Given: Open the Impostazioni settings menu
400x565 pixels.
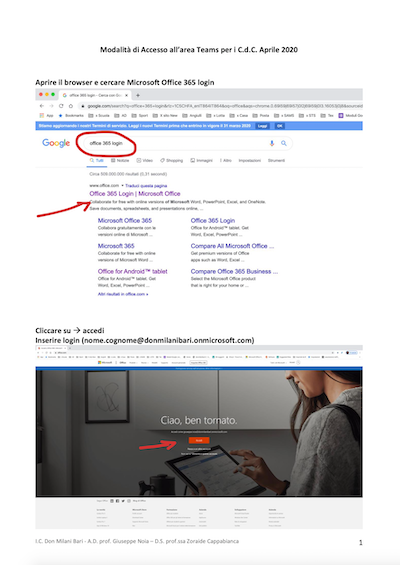Looking at the screenshot, I should [x=249, y=160].
